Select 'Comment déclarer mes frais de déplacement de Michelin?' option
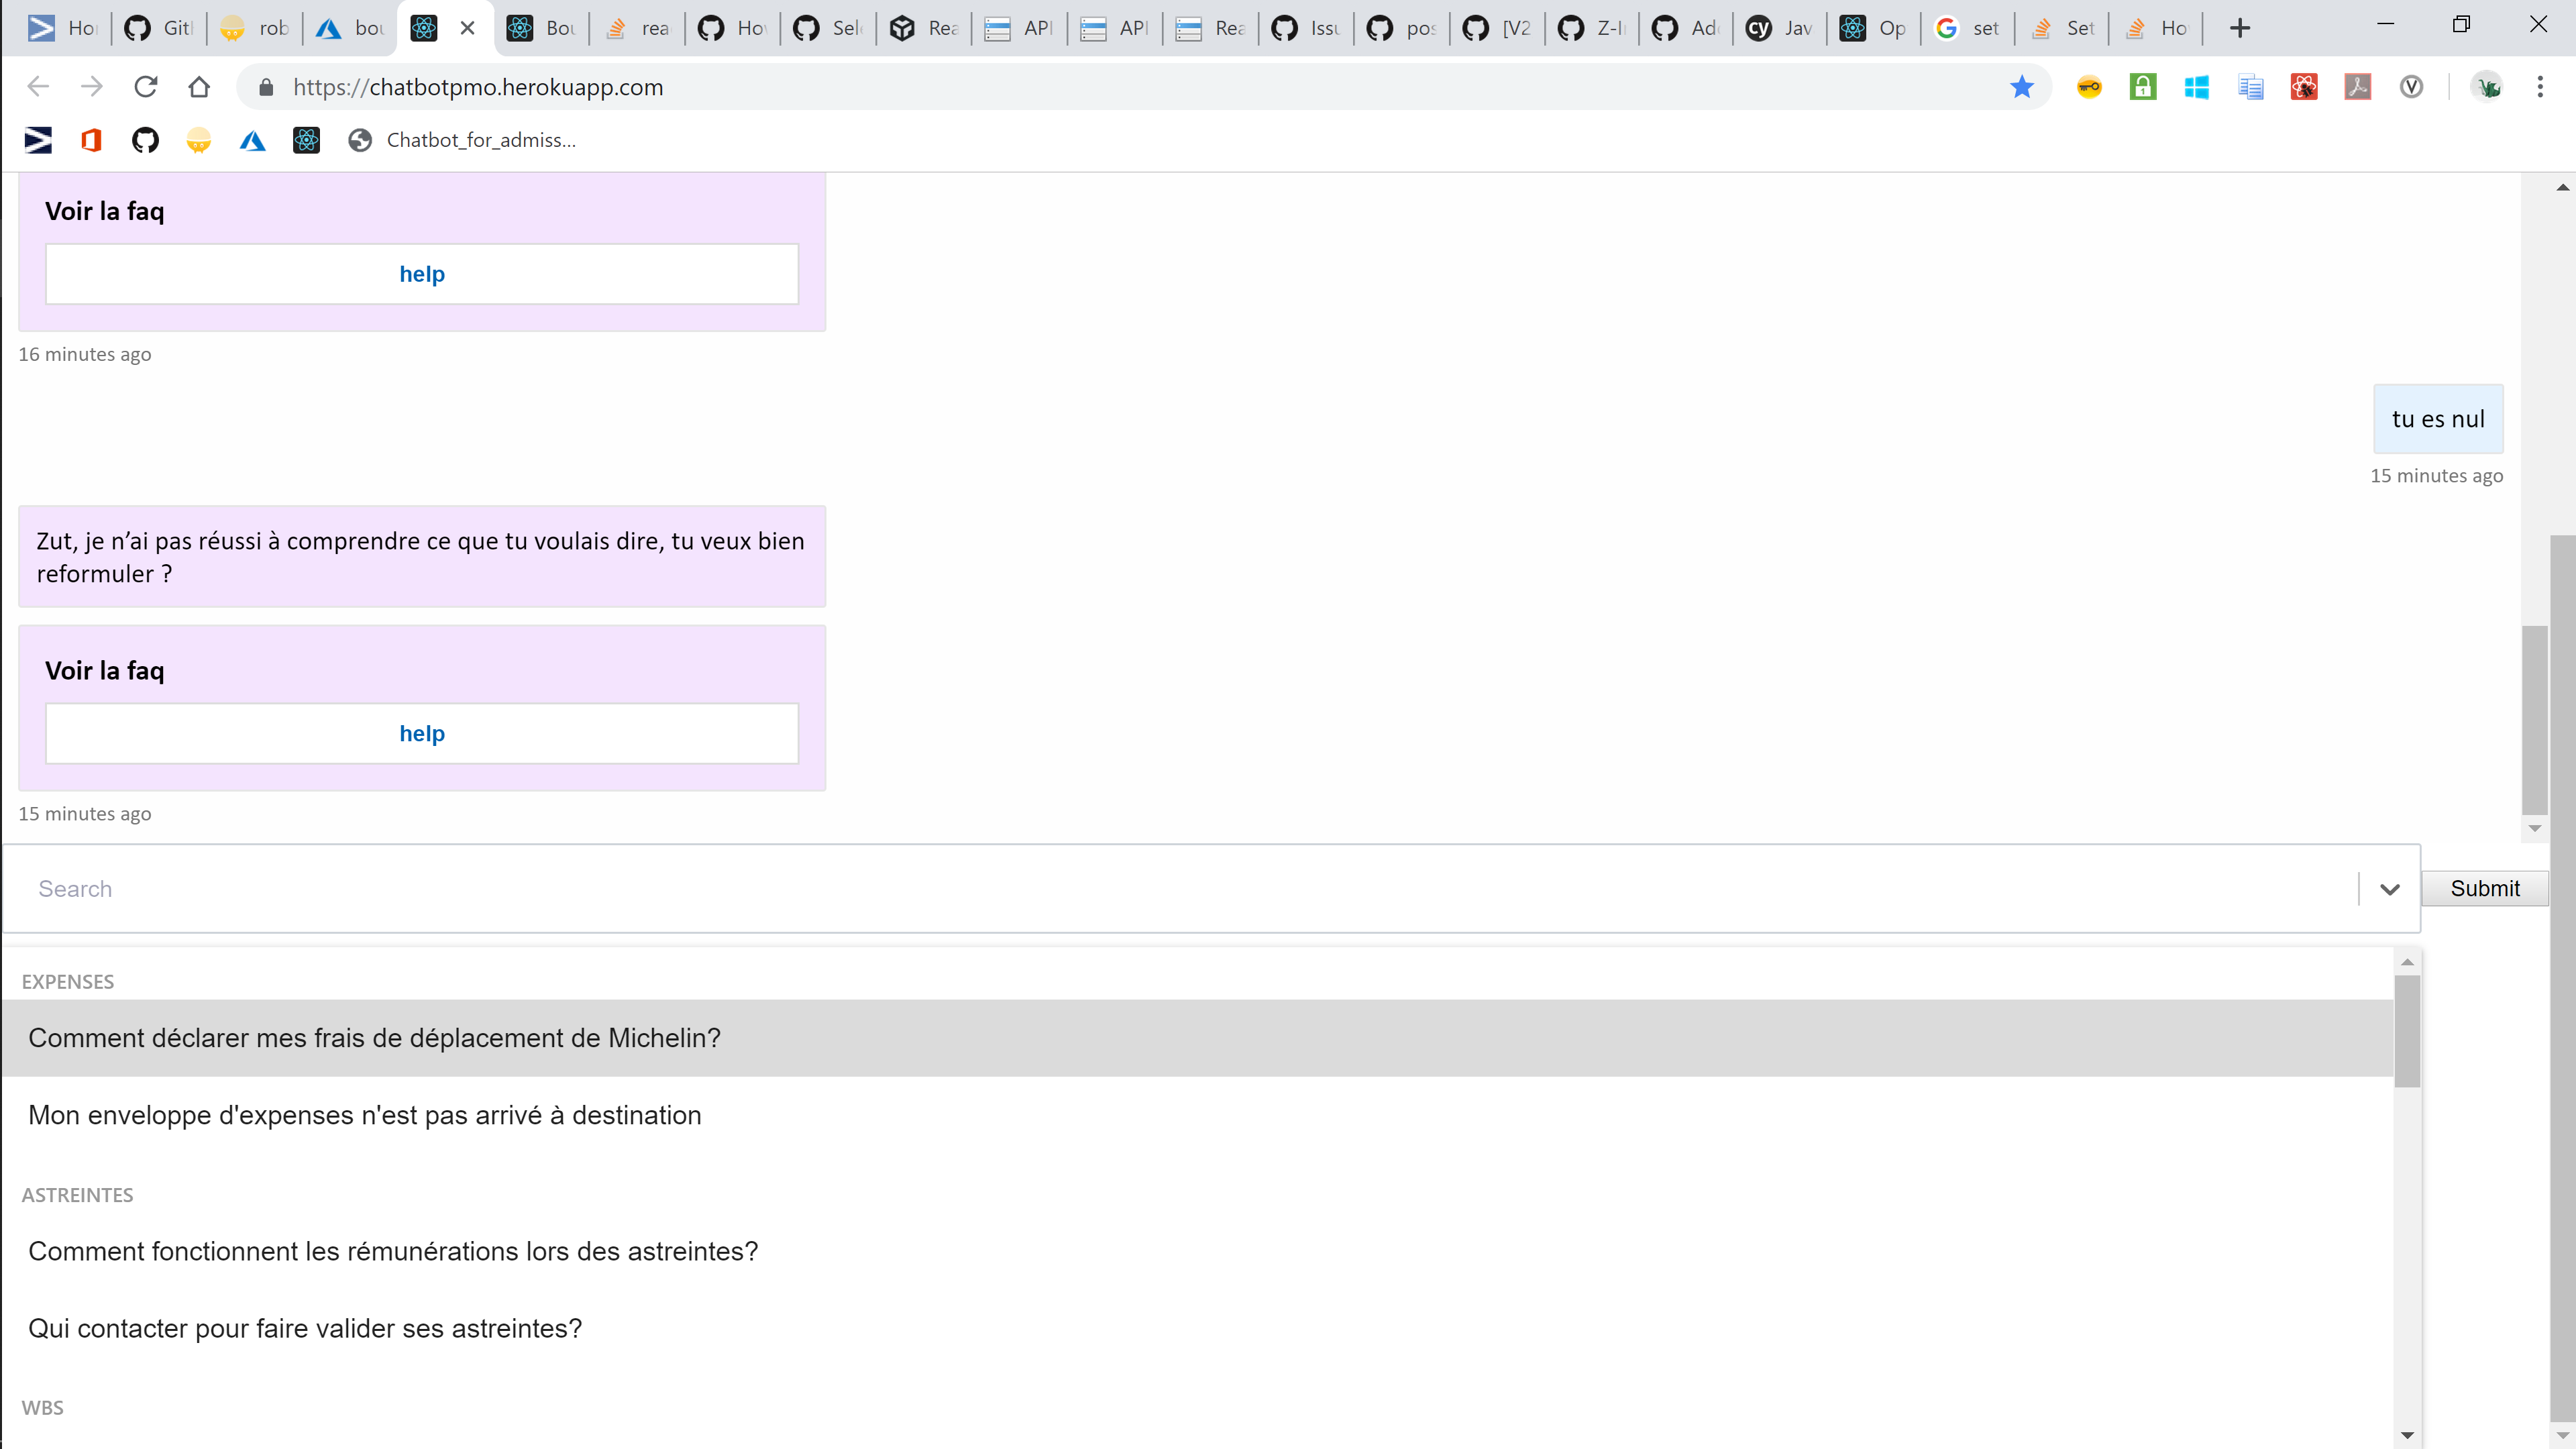This screenshot has width=2576, height=1449. (374, 1038)
